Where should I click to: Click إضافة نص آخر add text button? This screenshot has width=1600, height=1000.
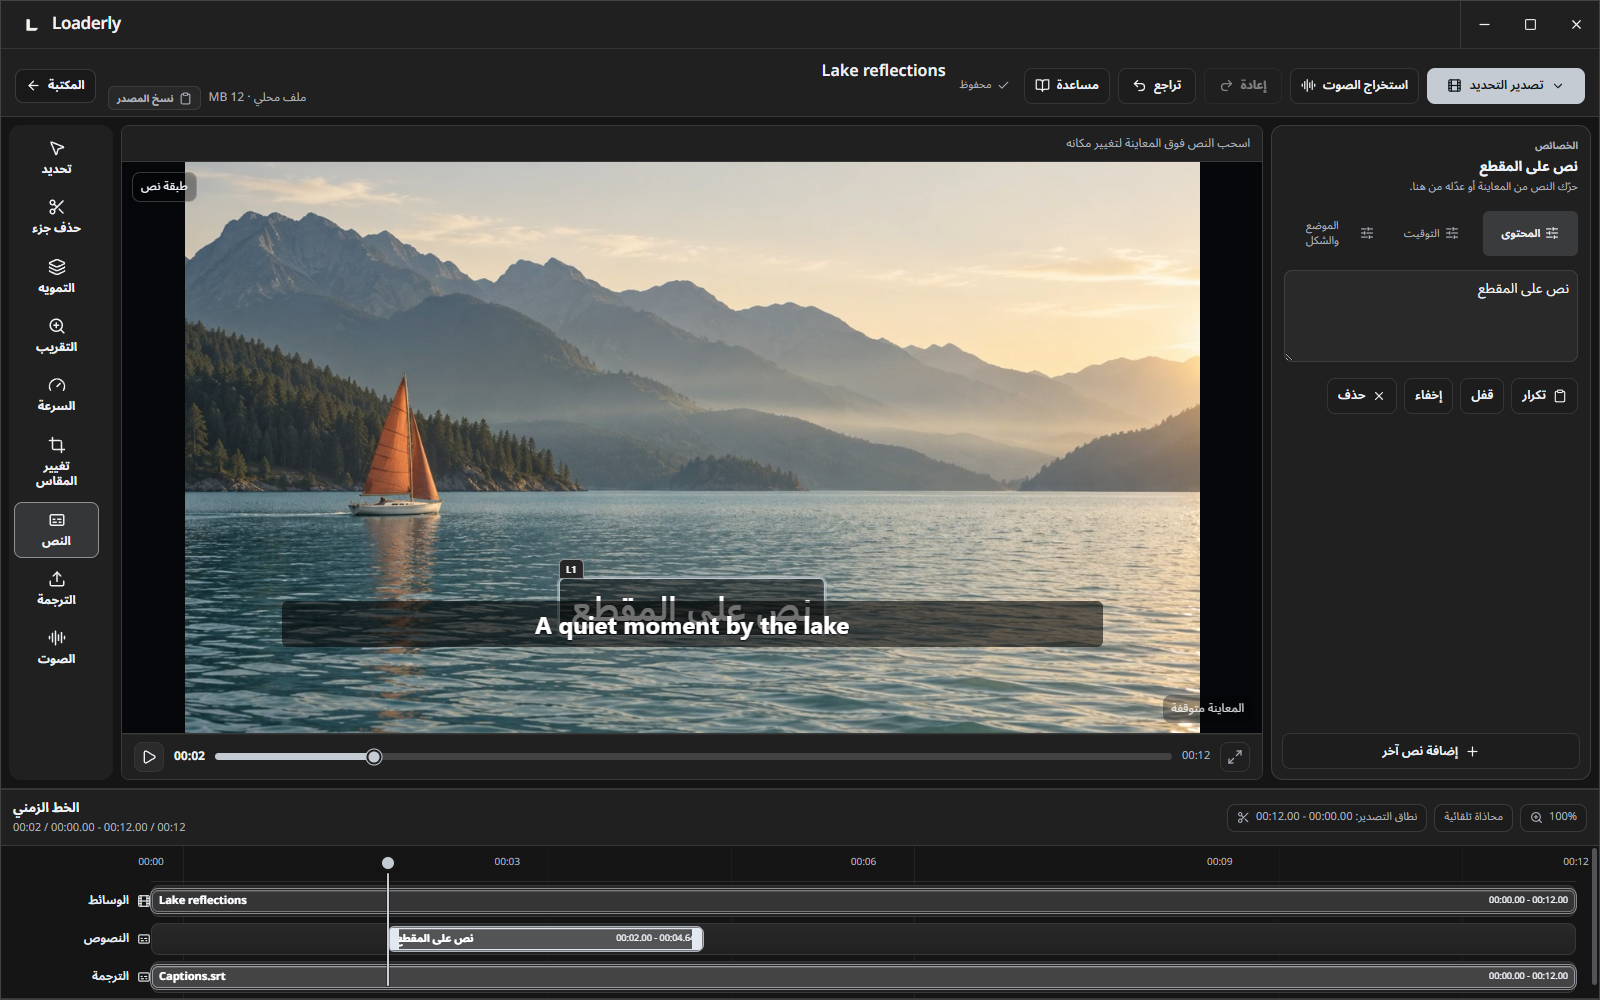[x=1431, y=752]
